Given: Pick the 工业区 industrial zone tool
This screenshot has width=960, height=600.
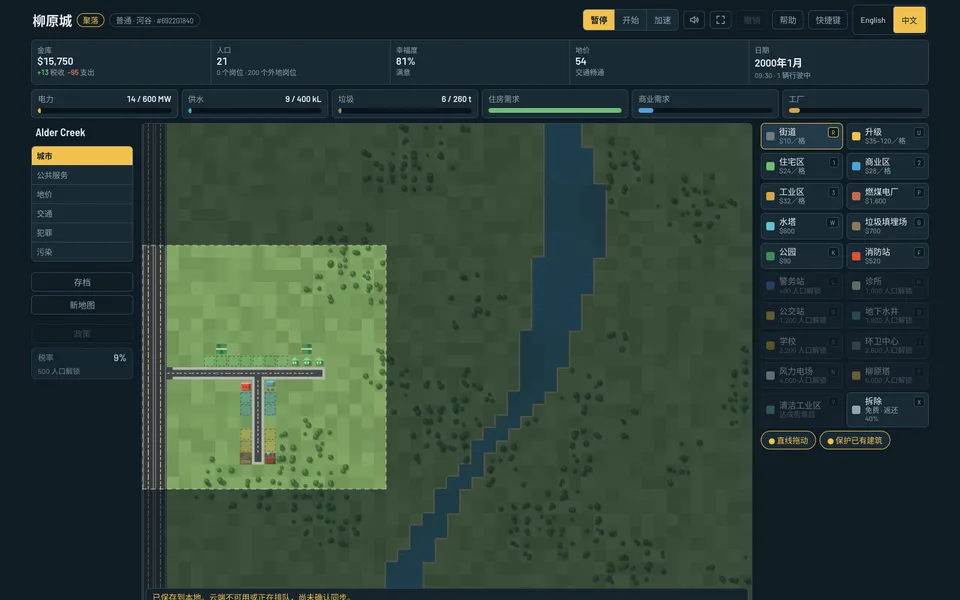Looking at the screenshot, I should tap(801, 196).
